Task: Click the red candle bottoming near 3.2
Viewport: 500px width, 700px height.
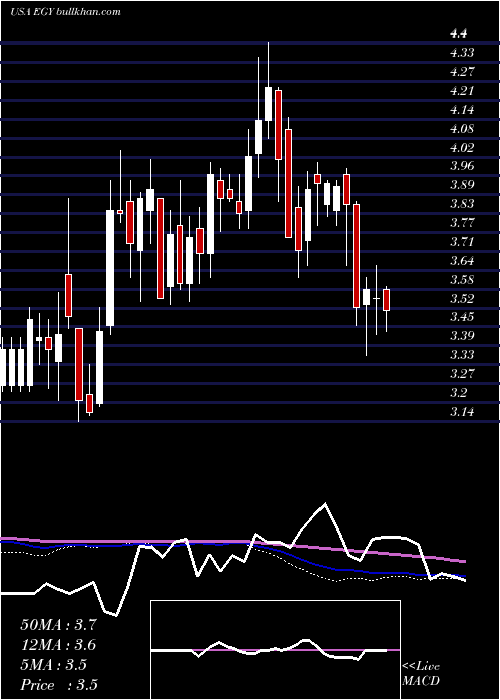Action: [x=79, y=364]
